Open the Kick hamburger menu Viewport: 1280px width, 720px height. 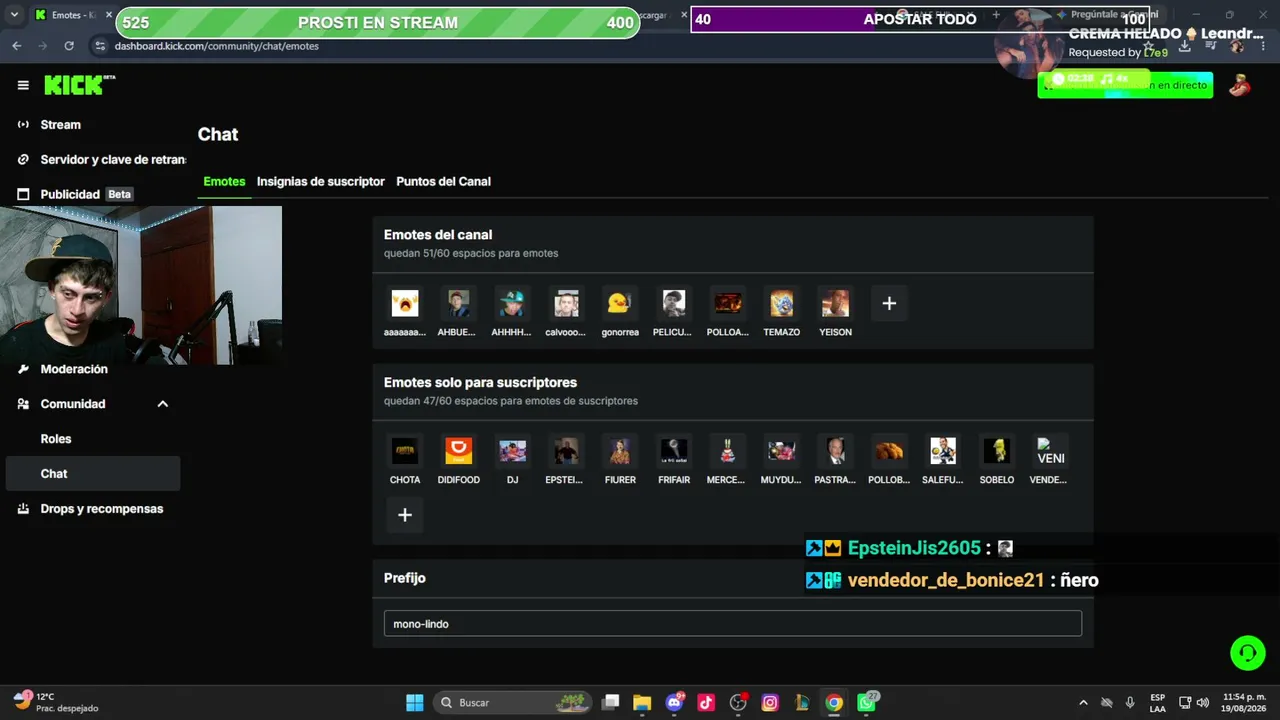tap(23, 85)
